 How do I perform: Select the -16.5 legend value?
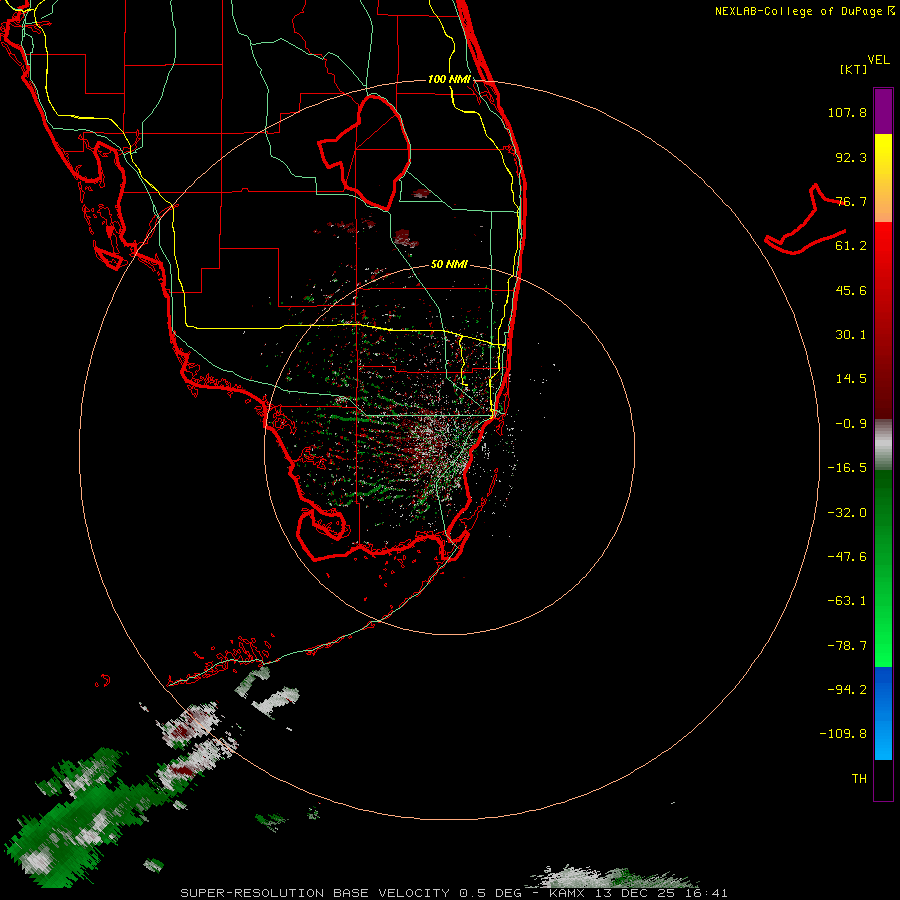(x=847, y=468)
